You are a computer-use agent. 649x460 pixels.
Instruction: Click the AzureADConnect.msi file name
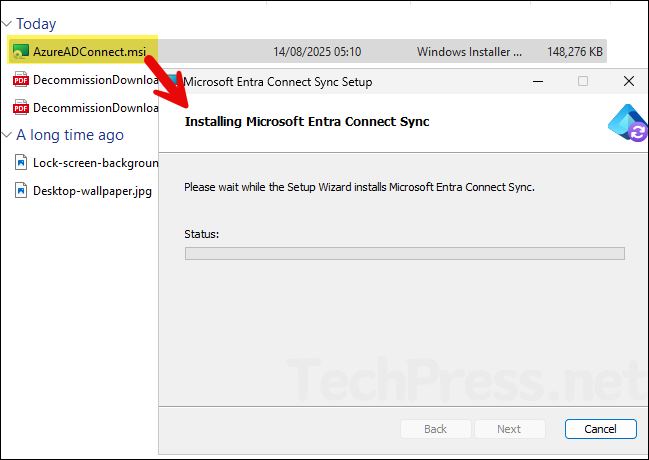89,52
